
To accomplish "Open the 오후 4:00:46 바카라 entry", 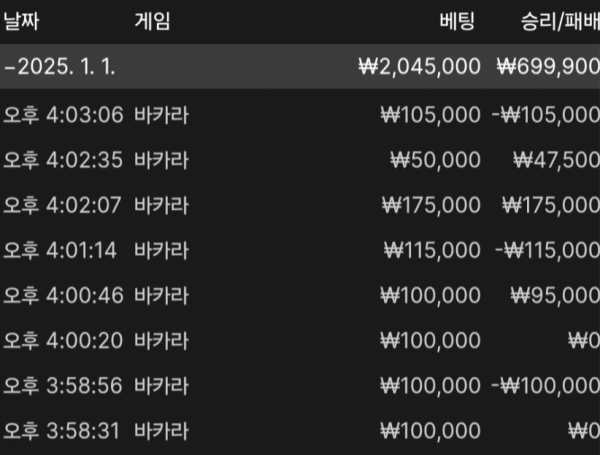I will pos(300,295).
